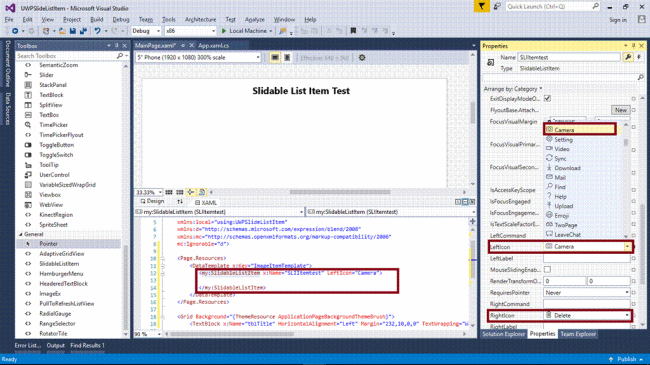
Task: Click the event handlers lightning icon
Action: (639, 58)
